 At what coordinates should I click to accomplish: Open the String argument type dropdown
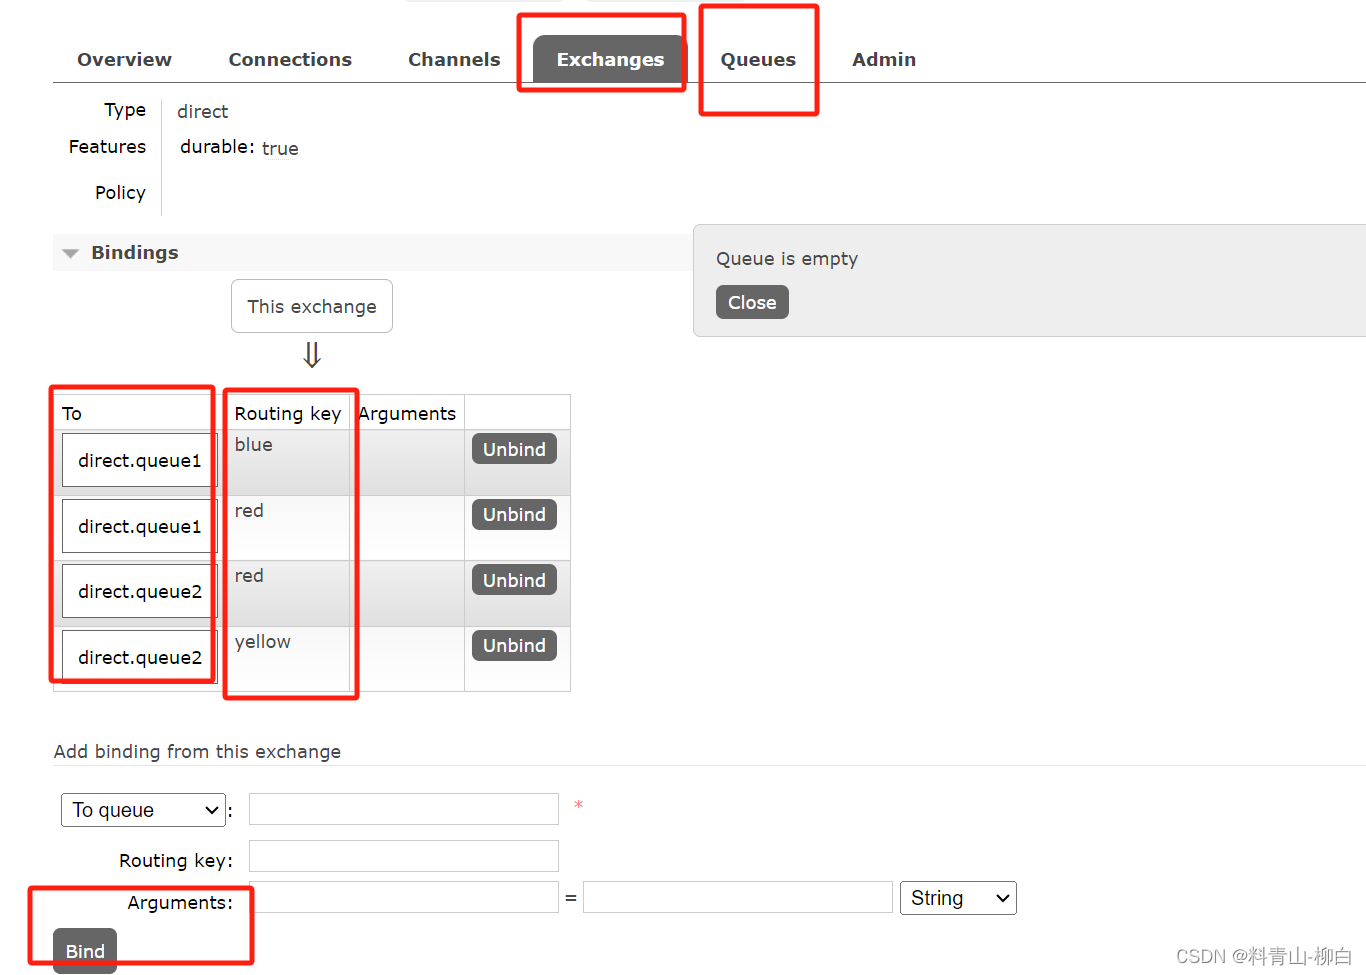coord(958,898)
